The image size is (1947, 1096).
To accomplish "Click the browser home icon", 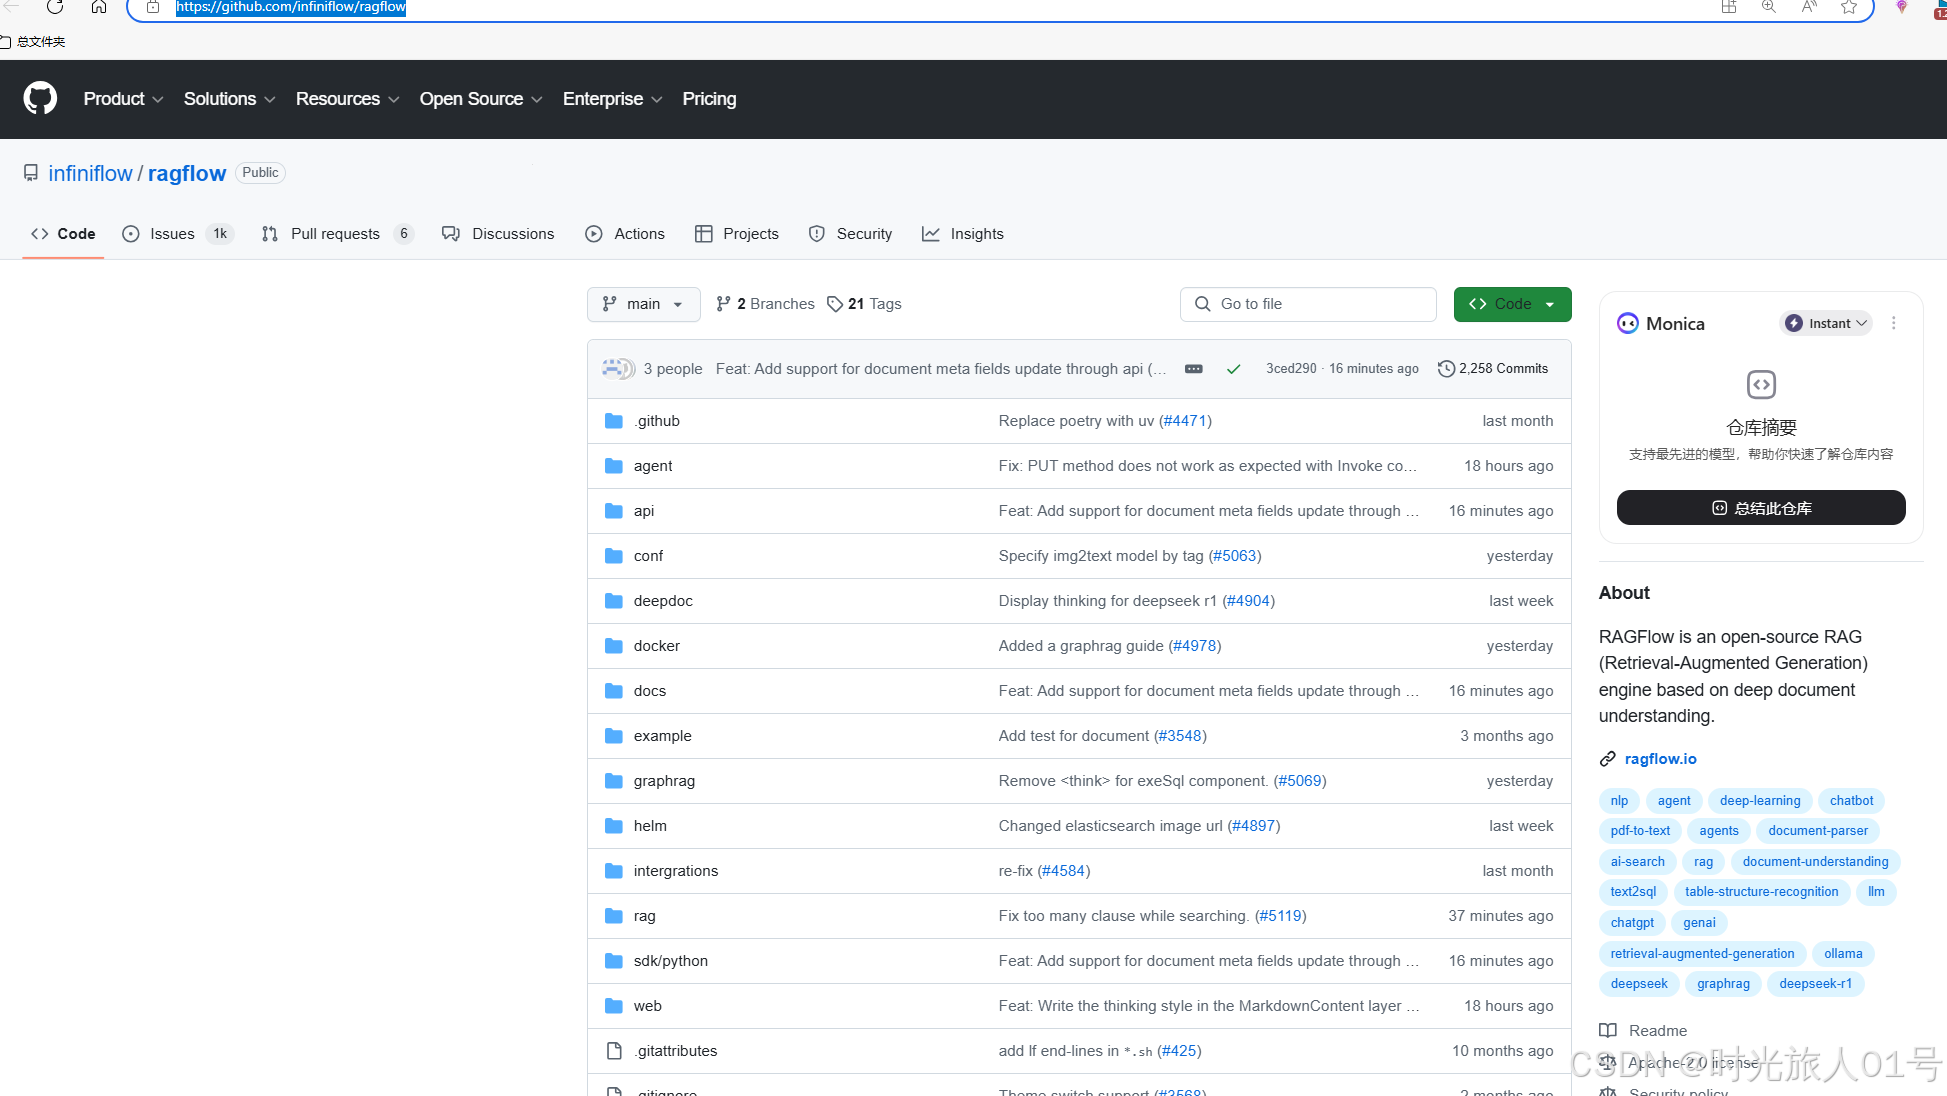I will tap(99, 8).
